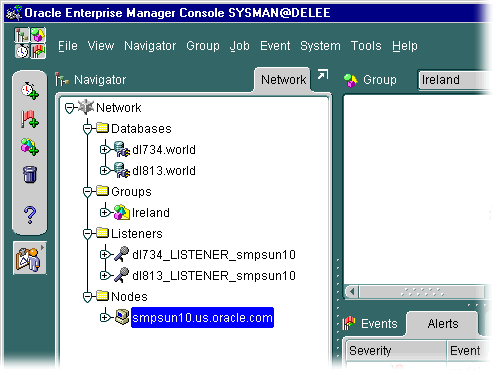Screen dimensions: 498x375
Task: Open help with the question mark icon
Action: tap(30, 214)
